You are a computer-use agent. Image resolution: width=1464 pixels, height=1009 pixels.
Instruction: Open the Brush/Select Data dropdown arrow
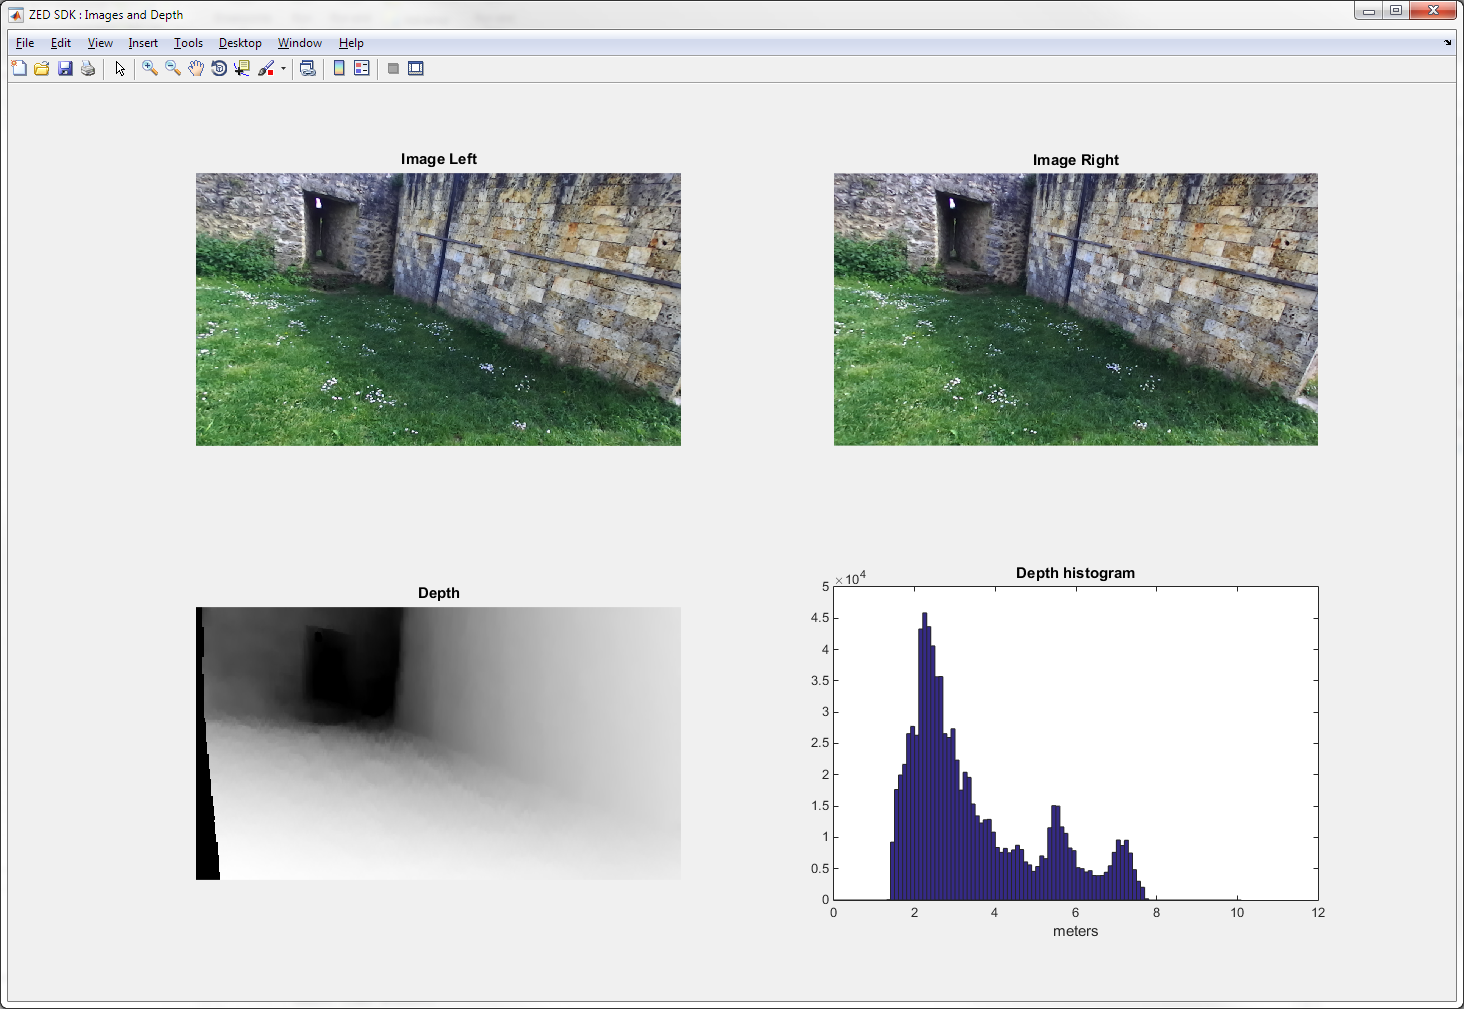(x=283, y=68)
